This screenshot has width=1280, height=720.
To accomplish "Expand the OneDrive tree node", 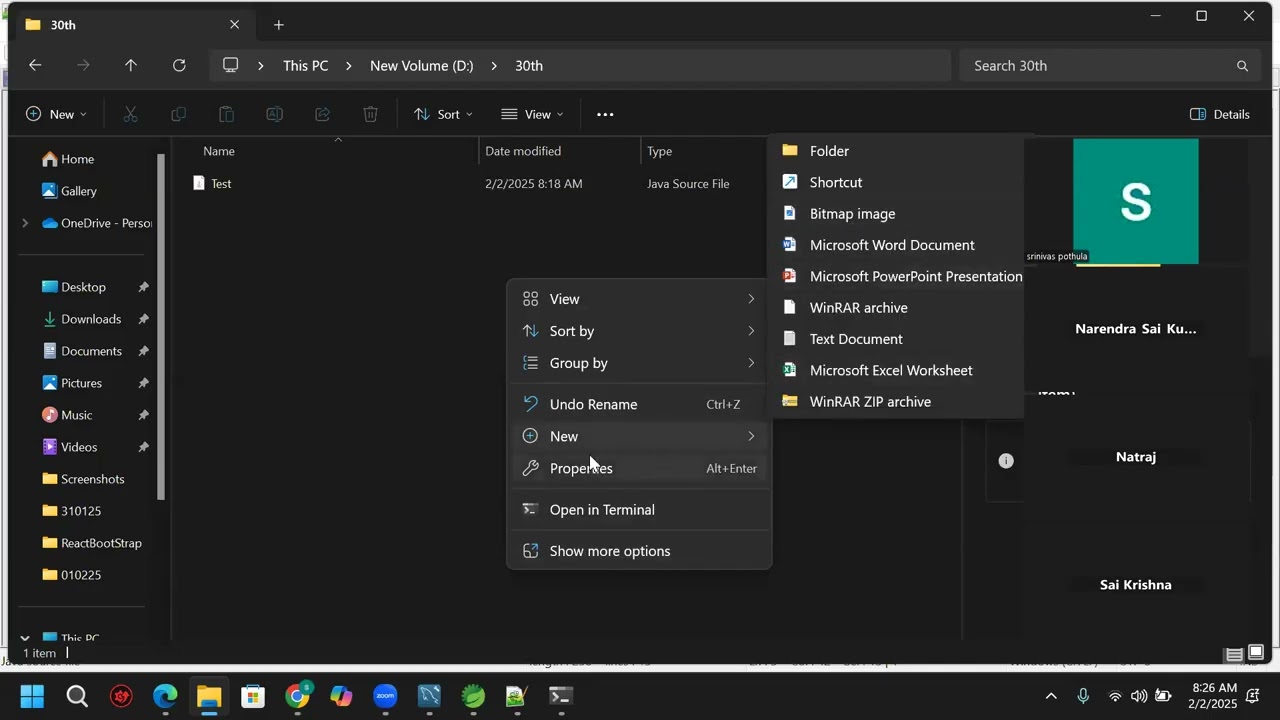I will coord(25,223).
